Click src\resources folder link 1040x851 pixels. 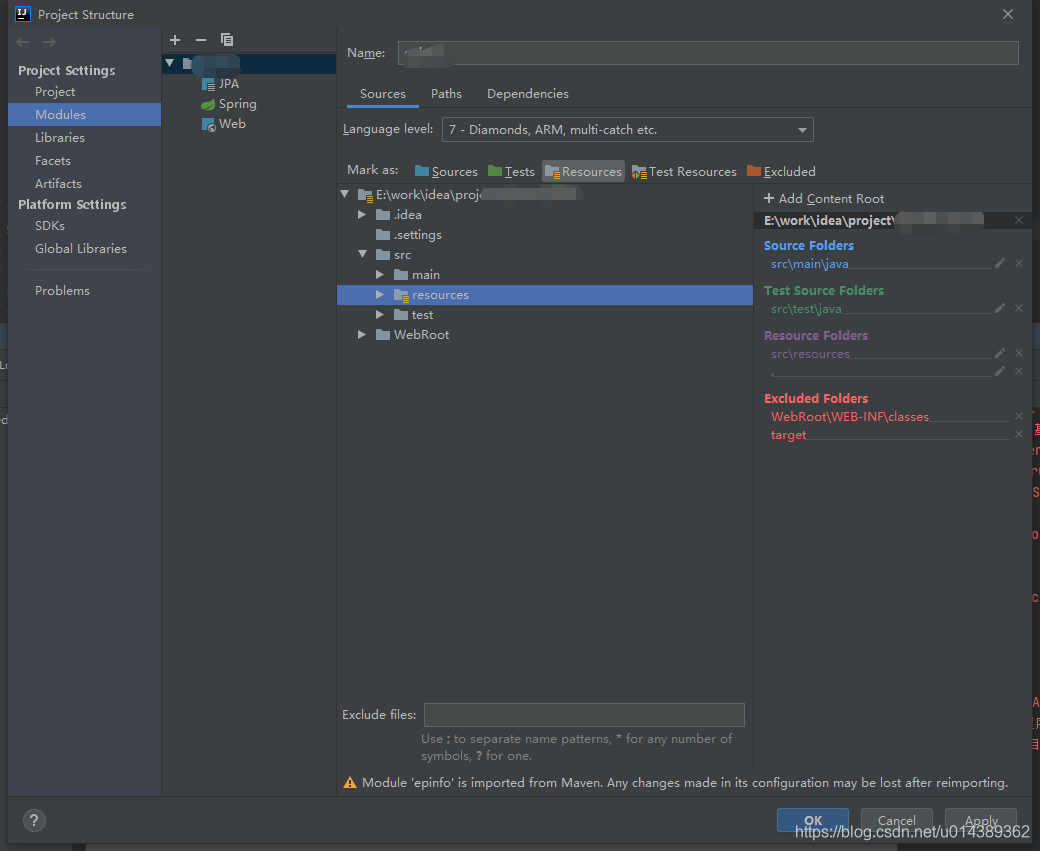[x=811, y=354]
